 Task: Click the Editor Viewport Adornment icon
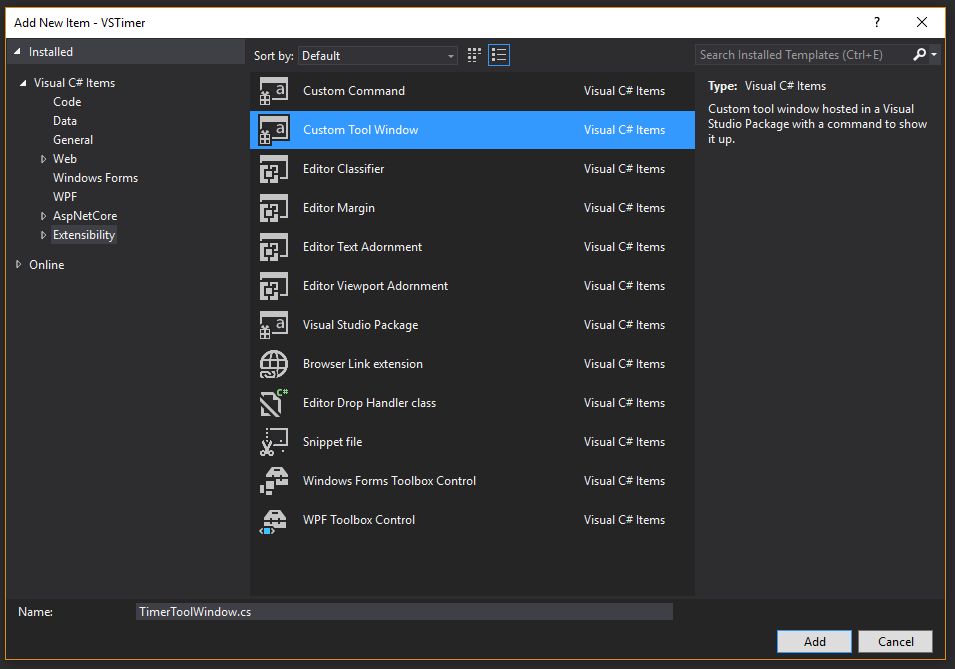pos(273,286)
